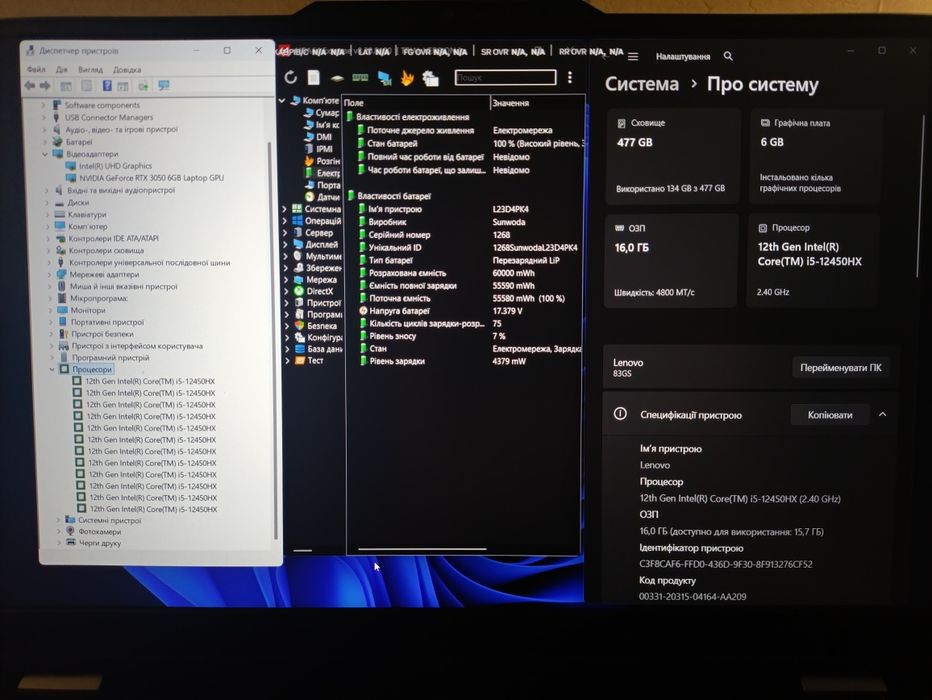Click the monitor scan icon in Device Manager toolbar
This screenshot has width=932, height=700.
coord(163,86)
